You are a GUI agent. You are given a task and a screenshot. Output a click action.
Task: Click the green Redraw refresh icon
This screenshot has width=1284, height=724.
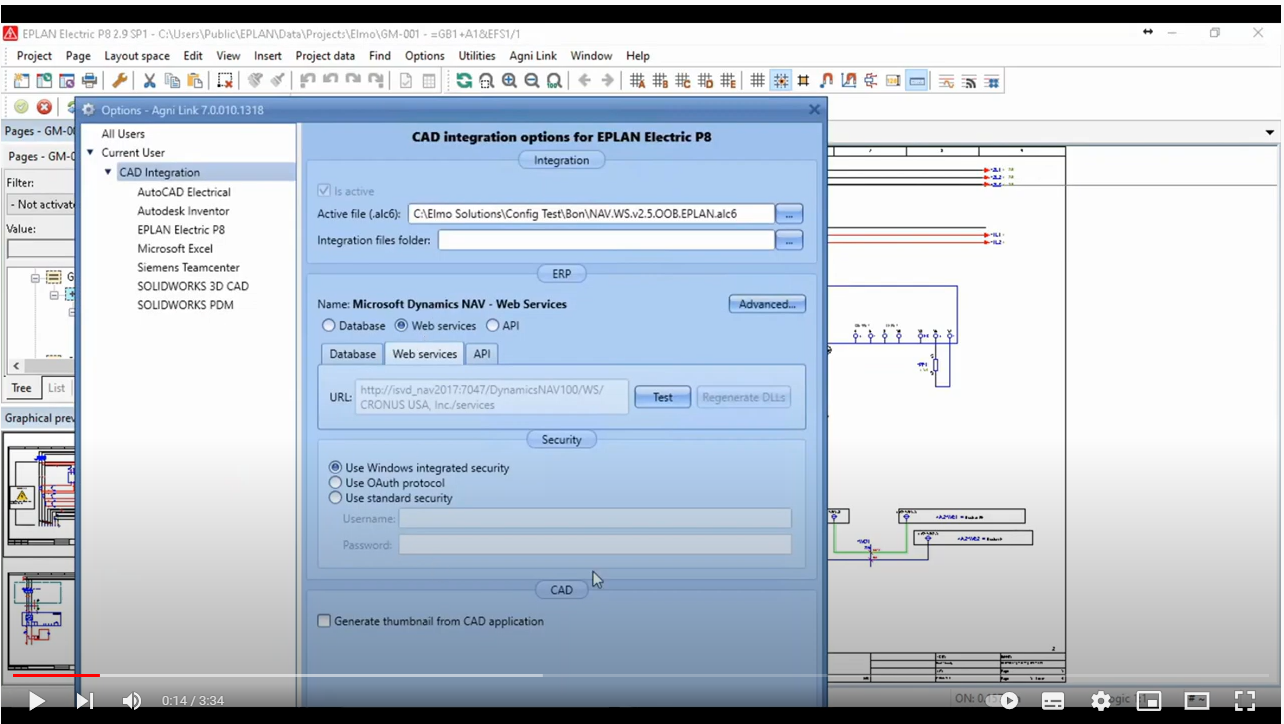click(x=464, y=81)
